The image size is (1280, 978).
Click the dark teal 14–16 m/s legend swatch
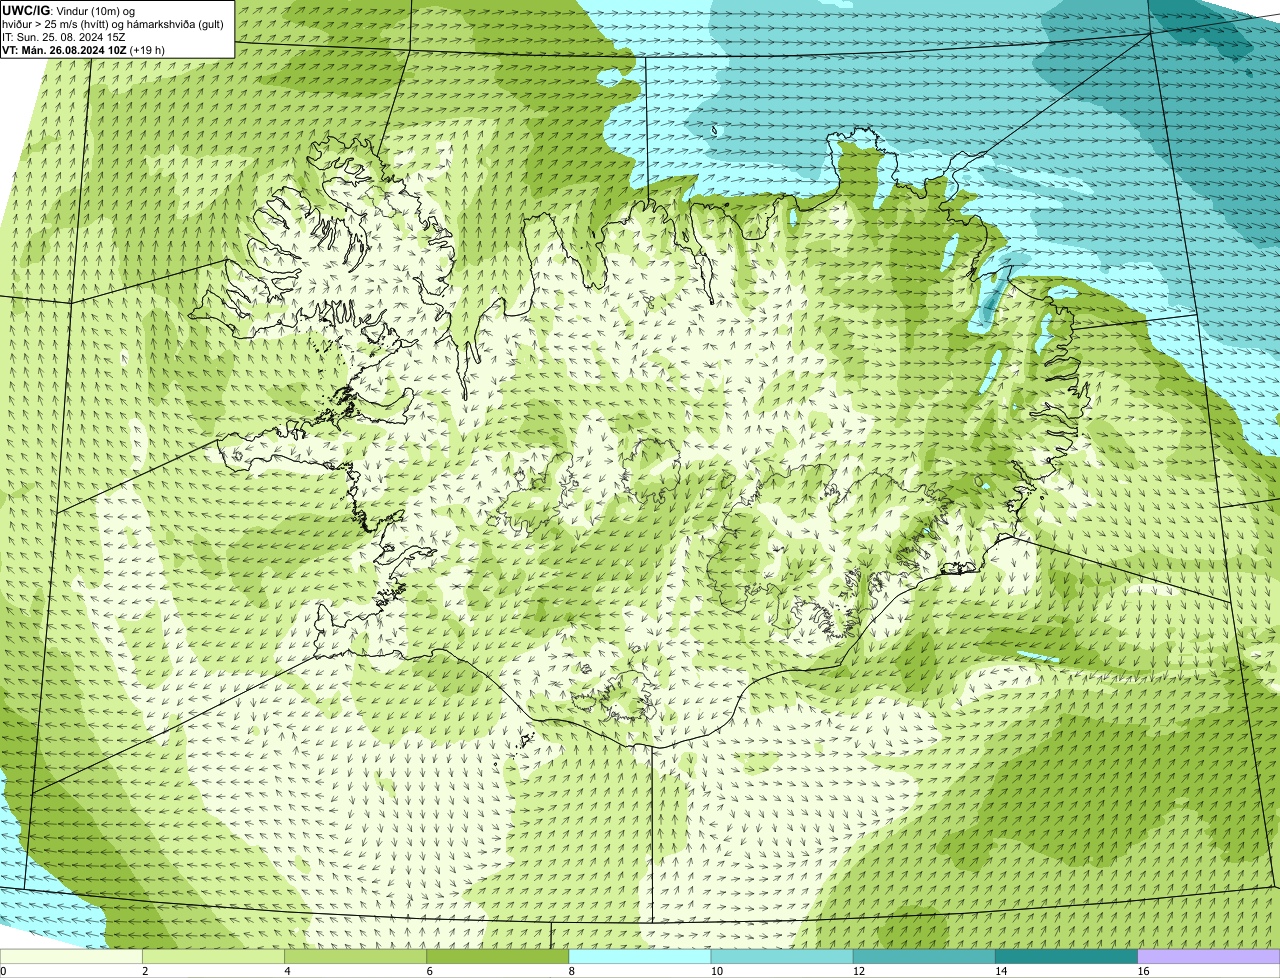click(1067, 956)
